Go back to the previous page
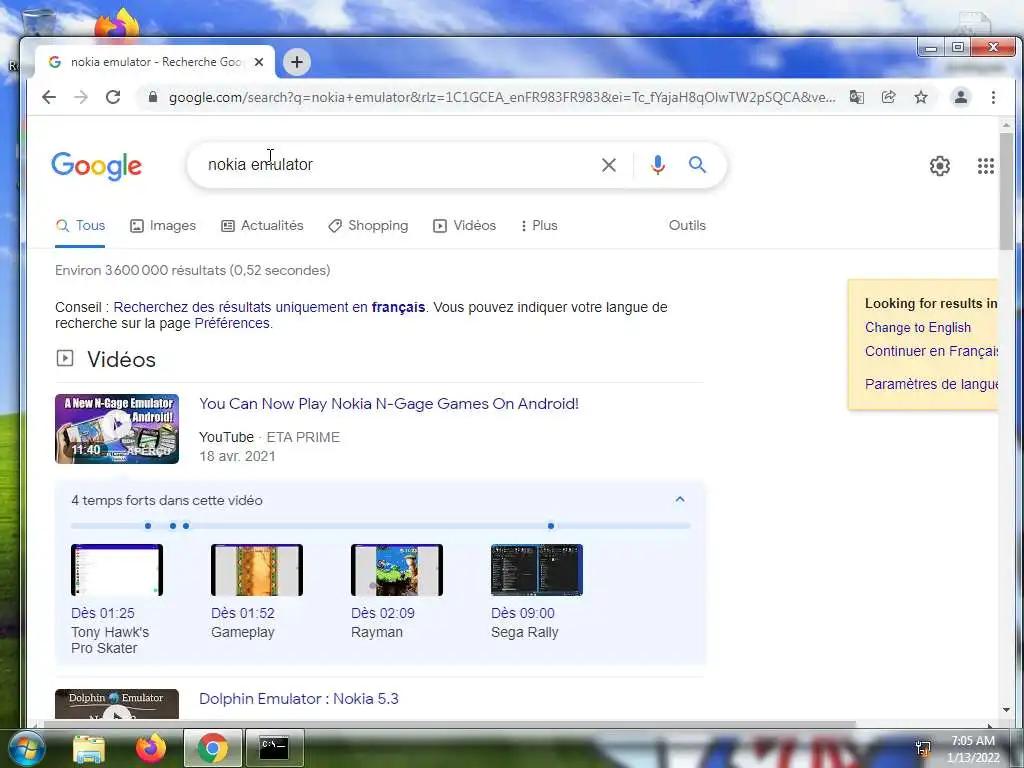Image resolution: width=1024 pixels, height=768 pixels. [x=49, y=97]
